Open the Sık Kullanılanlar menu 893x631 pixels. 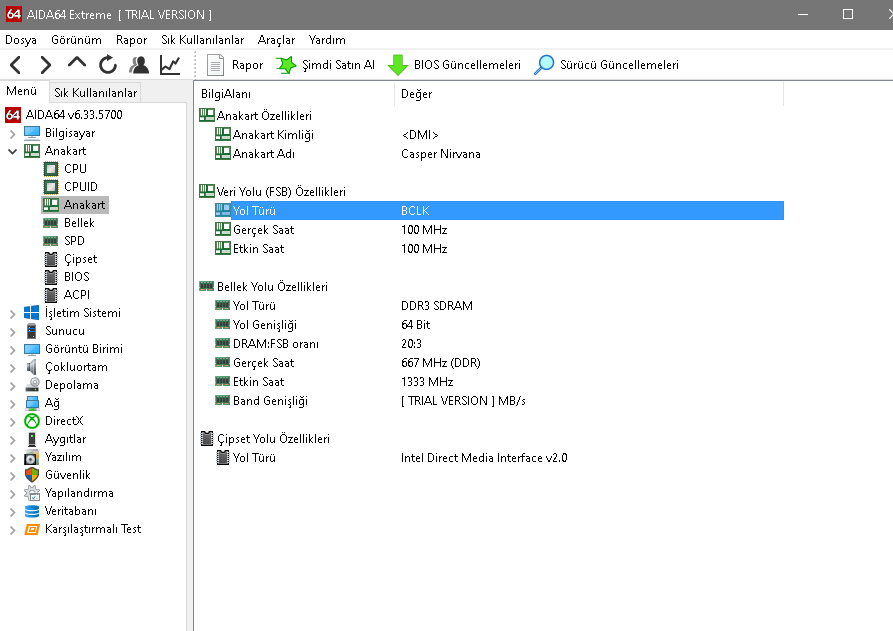tap(202, 40)
